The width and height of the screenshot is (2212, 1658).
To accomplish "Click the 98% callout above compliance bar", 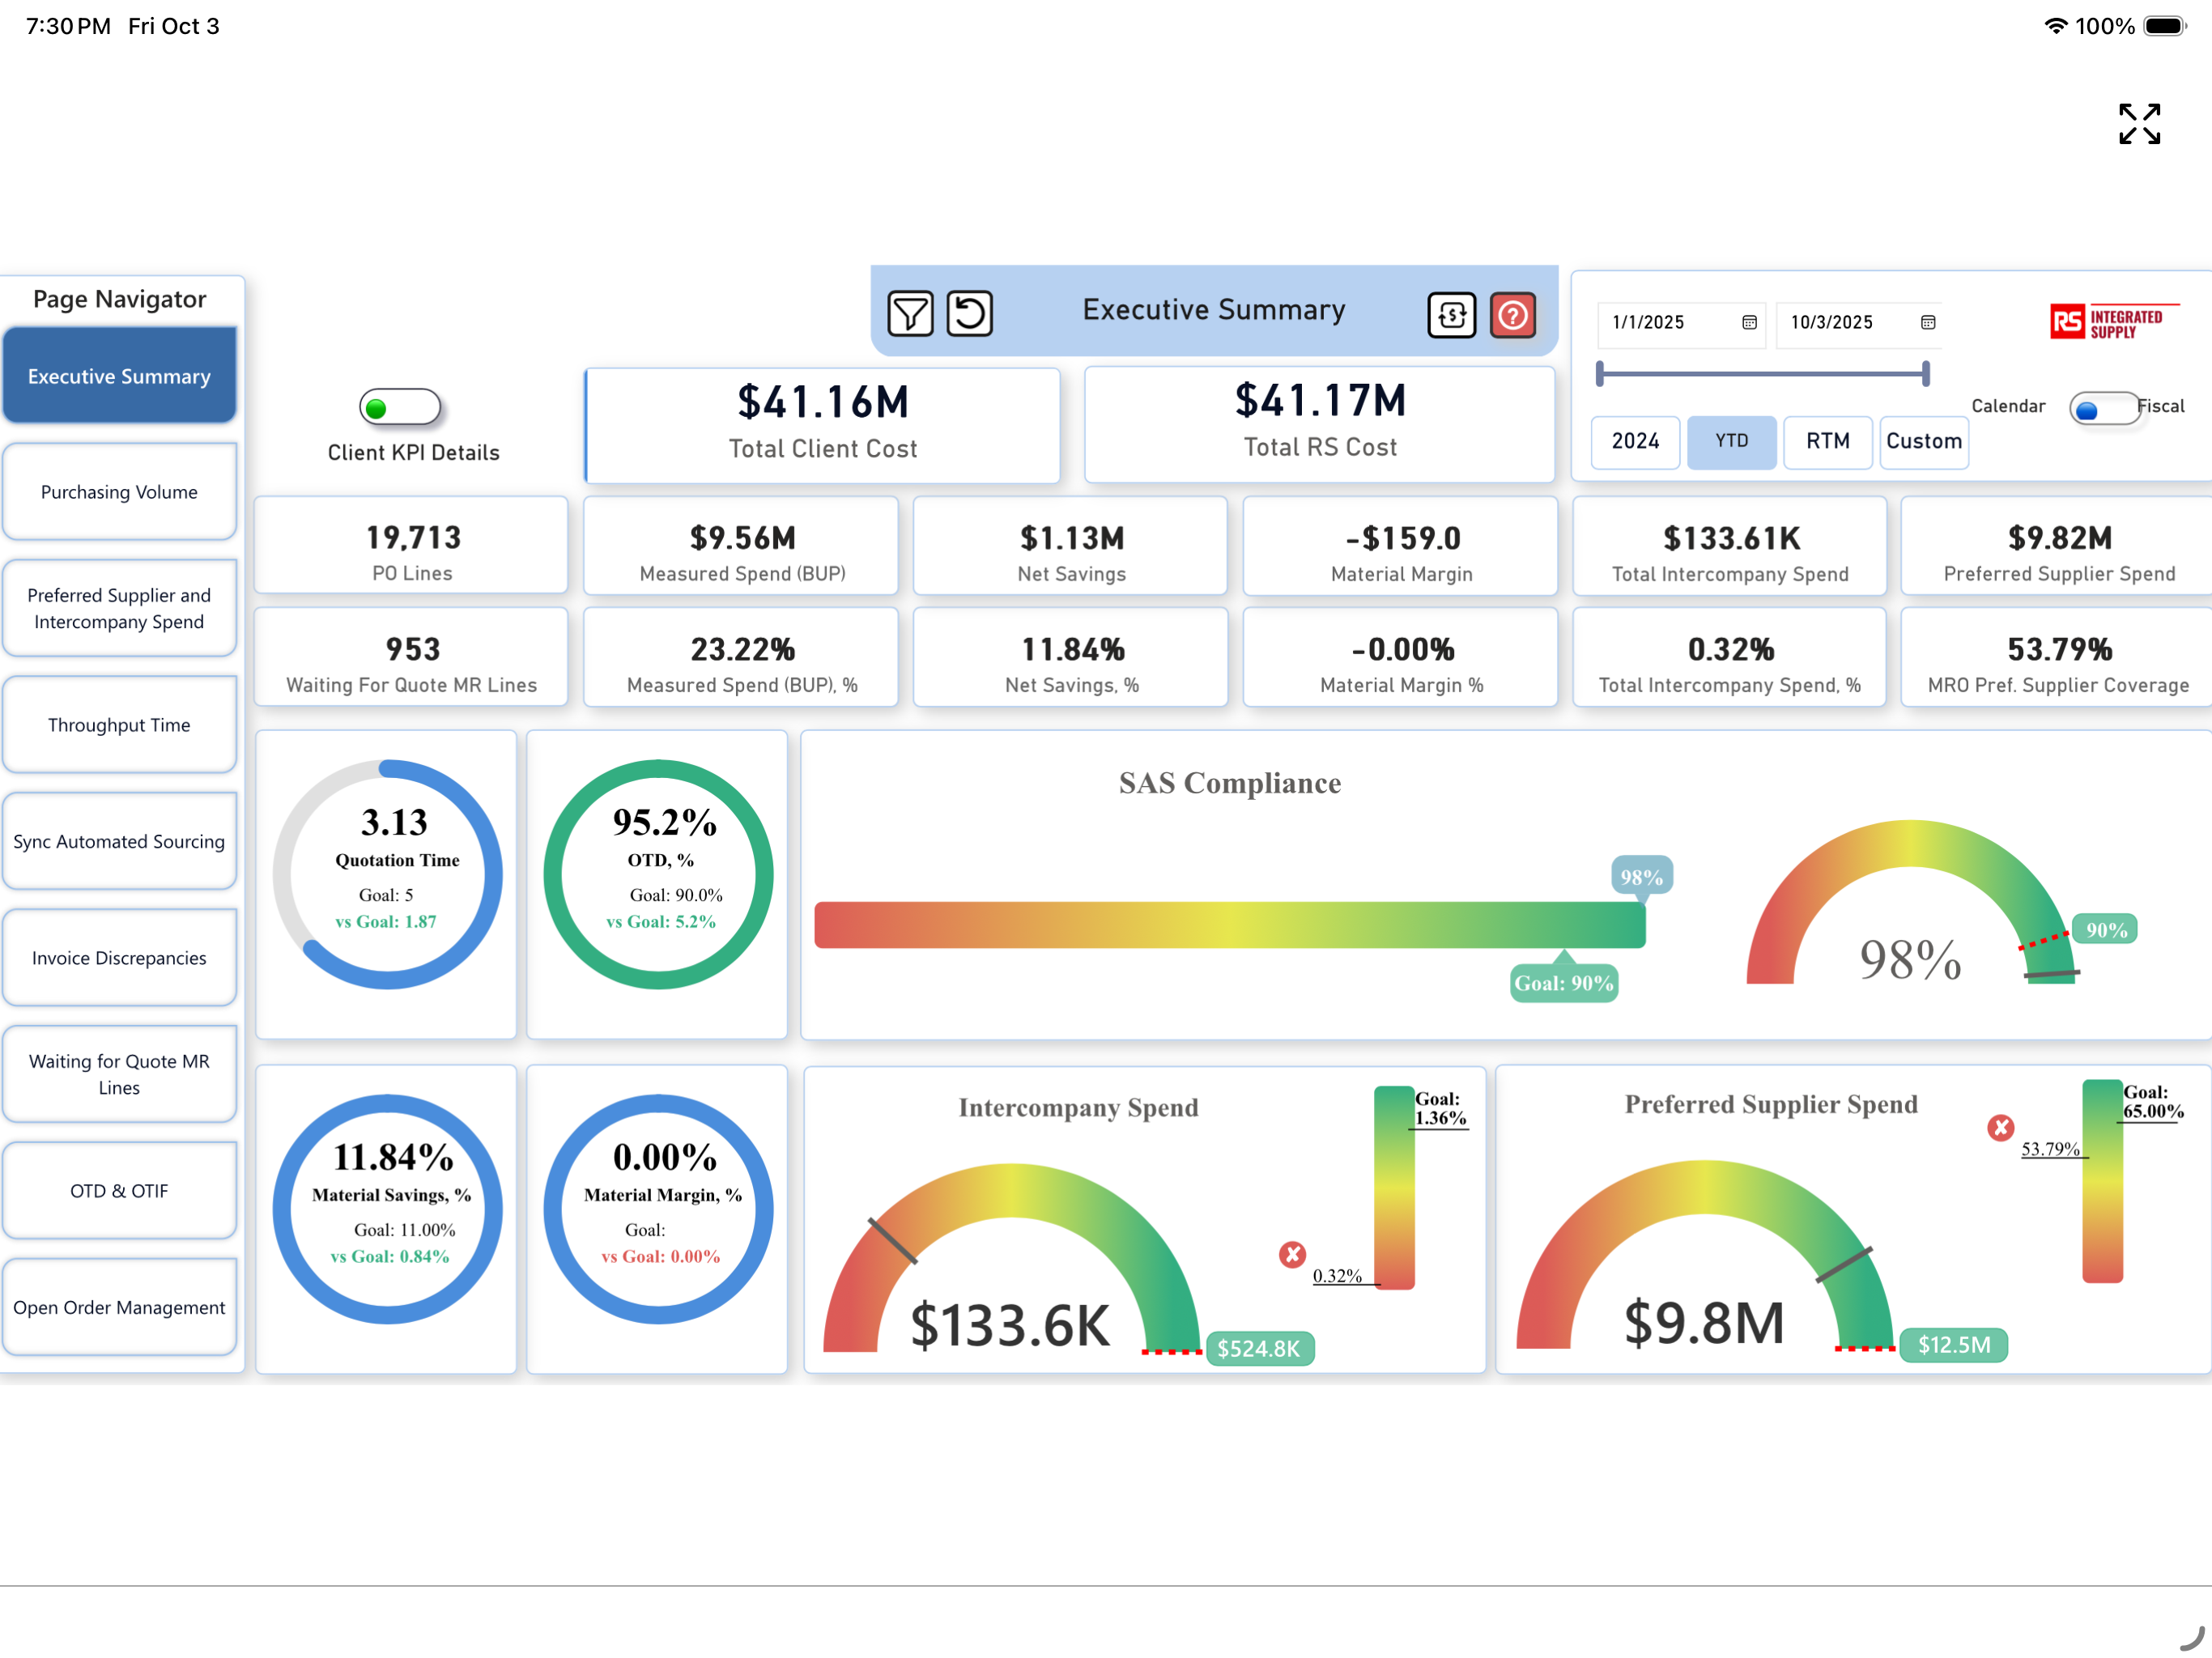I will pos(1641,876).
